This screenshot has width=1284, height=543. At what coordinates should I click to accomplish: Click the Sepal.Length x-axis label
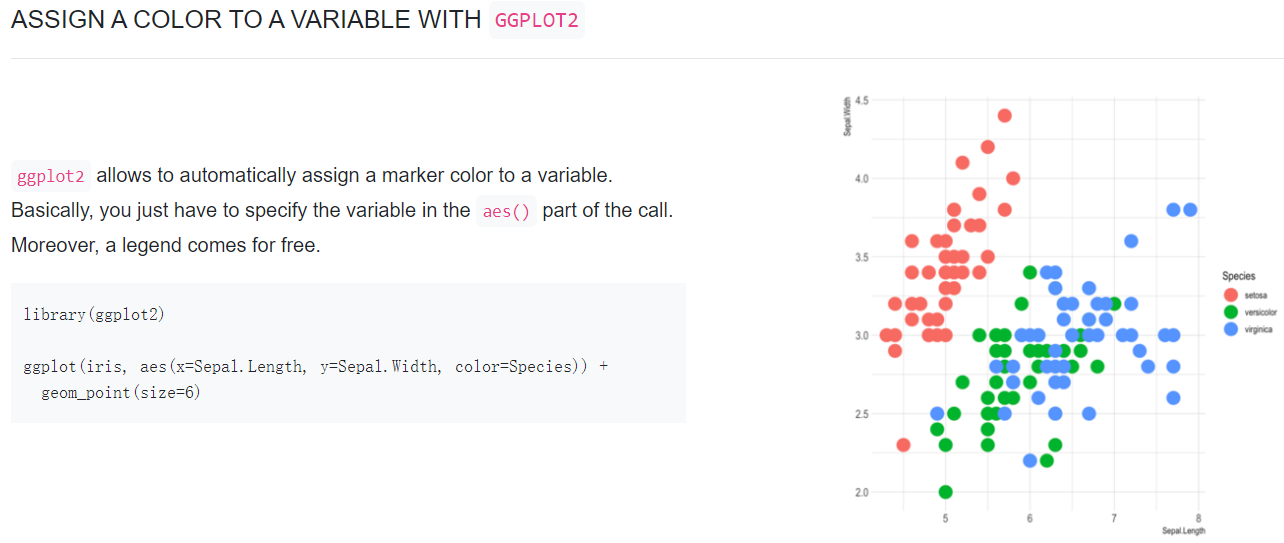pos(1184,531)
